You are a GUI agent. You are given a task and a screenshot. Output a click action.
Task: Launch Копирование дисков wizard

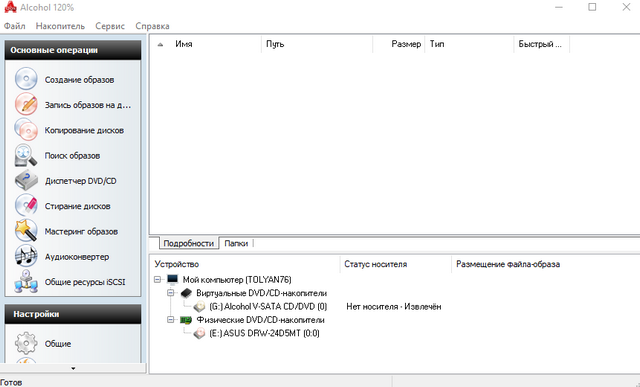[x=84, y=130]
